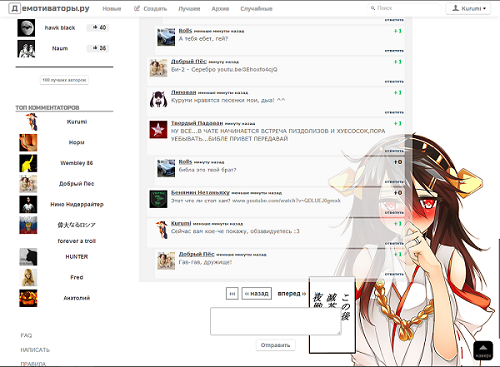
Task: Open Твердый Падаван username link
Action: (x=197, y=123)
